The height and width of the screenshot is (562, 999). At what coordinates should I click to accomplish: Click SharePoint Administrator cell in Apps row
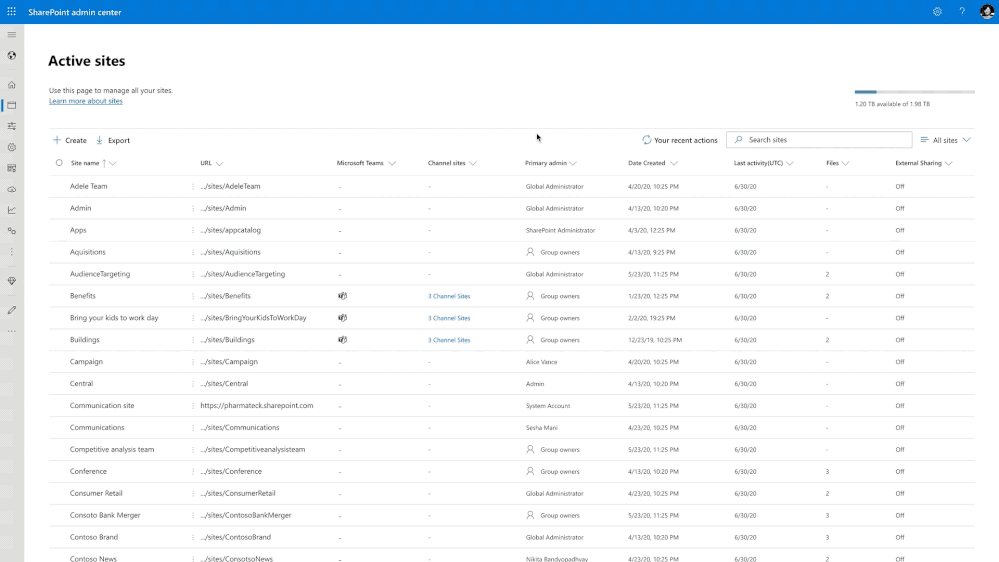(561, 231)
